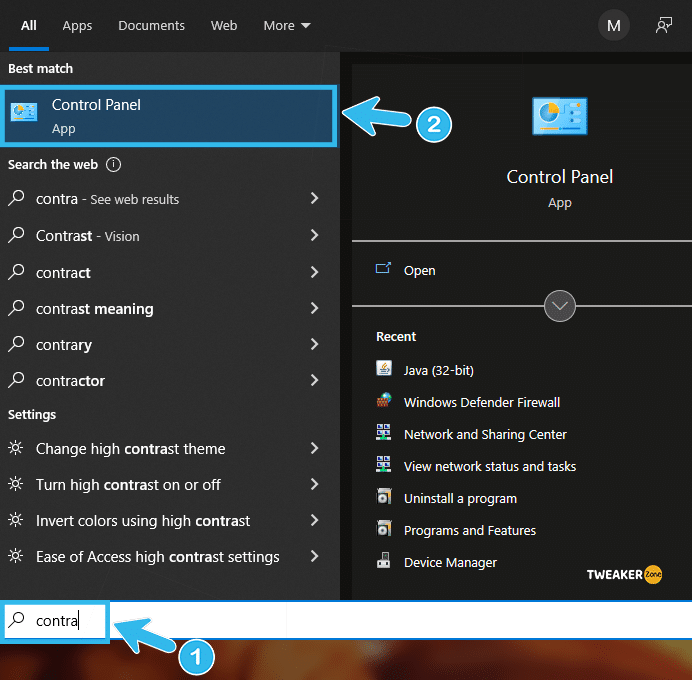Open recent Network and Sharing Center
Viewport: 692px width, 680px height.
click(485, 435)
